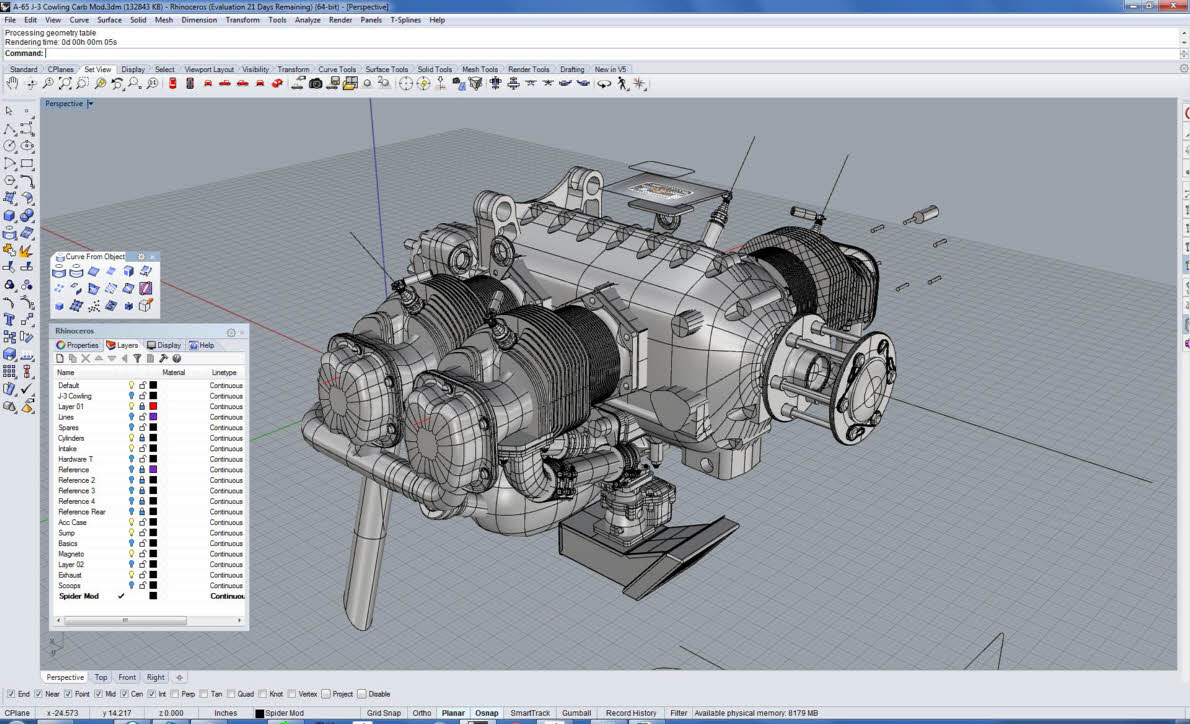Open the File menu
Image resolution: width=1190 pixels, height=724 pixels.
[10, 20]
